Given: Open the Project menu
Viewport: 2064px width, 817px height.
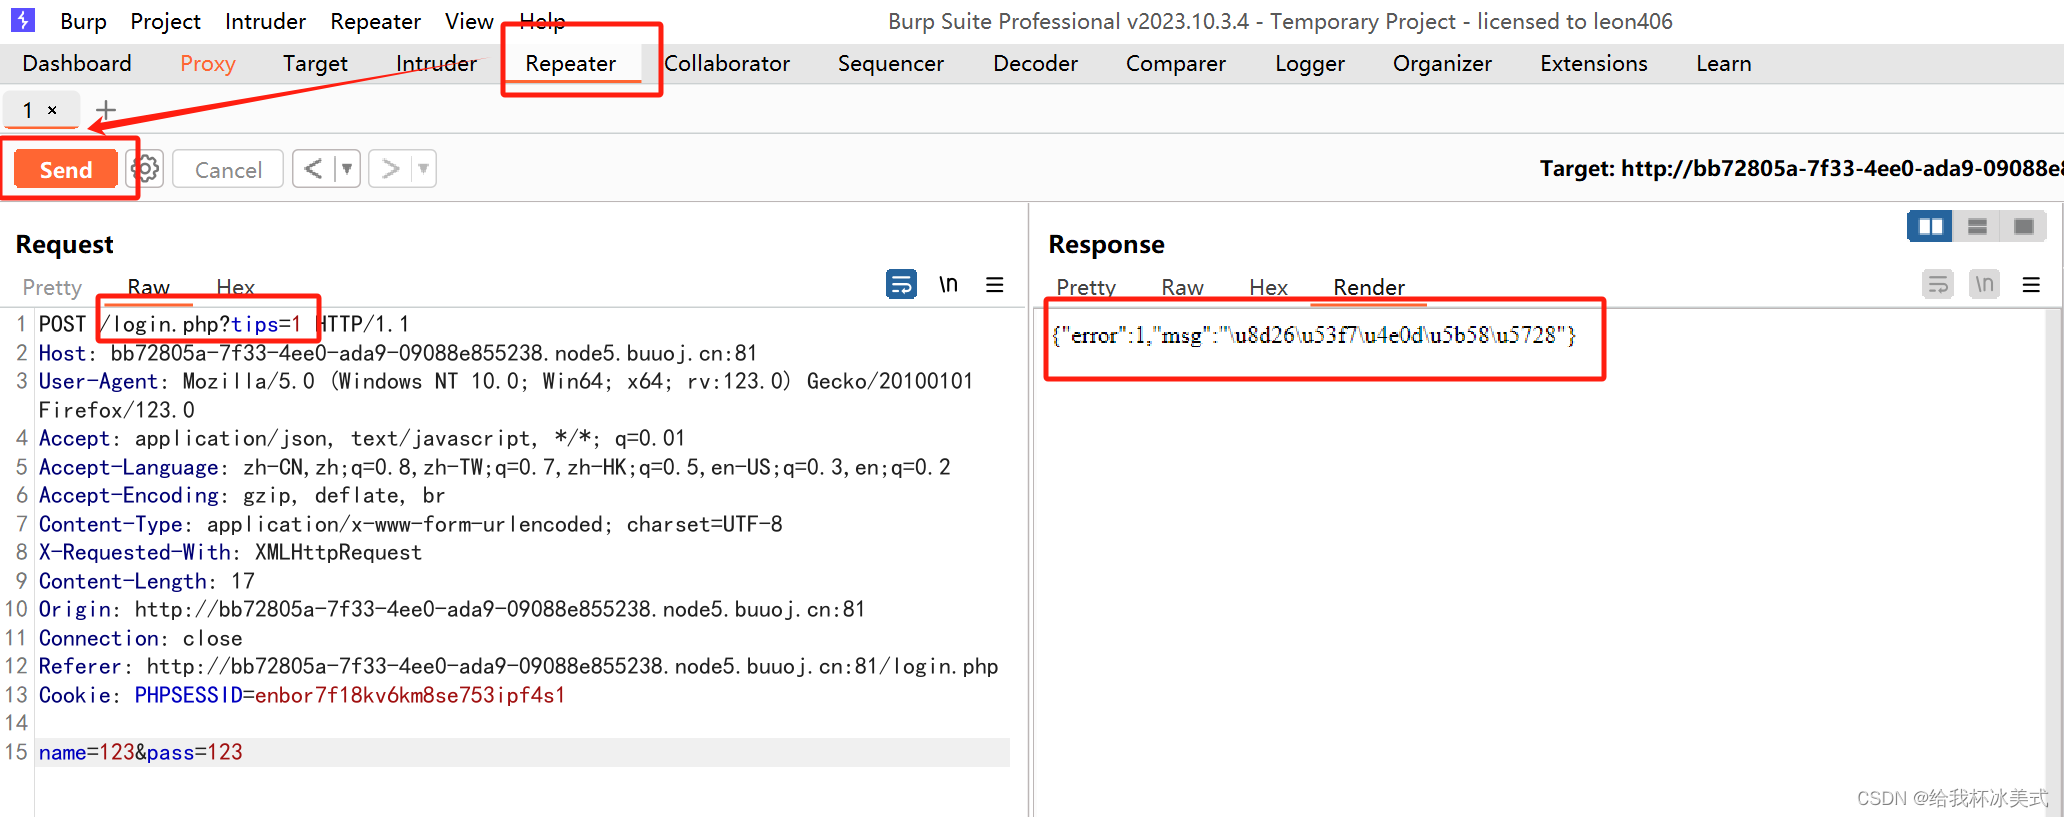Looking at the screenshot, I should [x=166, y=21].
